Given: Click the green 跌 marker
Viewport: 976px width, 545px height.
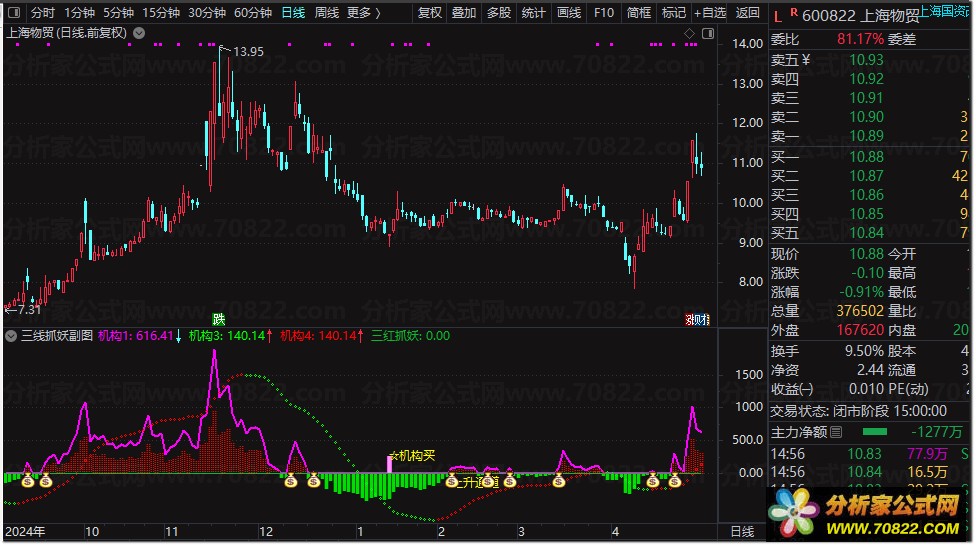Looking at the screenshot, I should [x=218, y=319].
